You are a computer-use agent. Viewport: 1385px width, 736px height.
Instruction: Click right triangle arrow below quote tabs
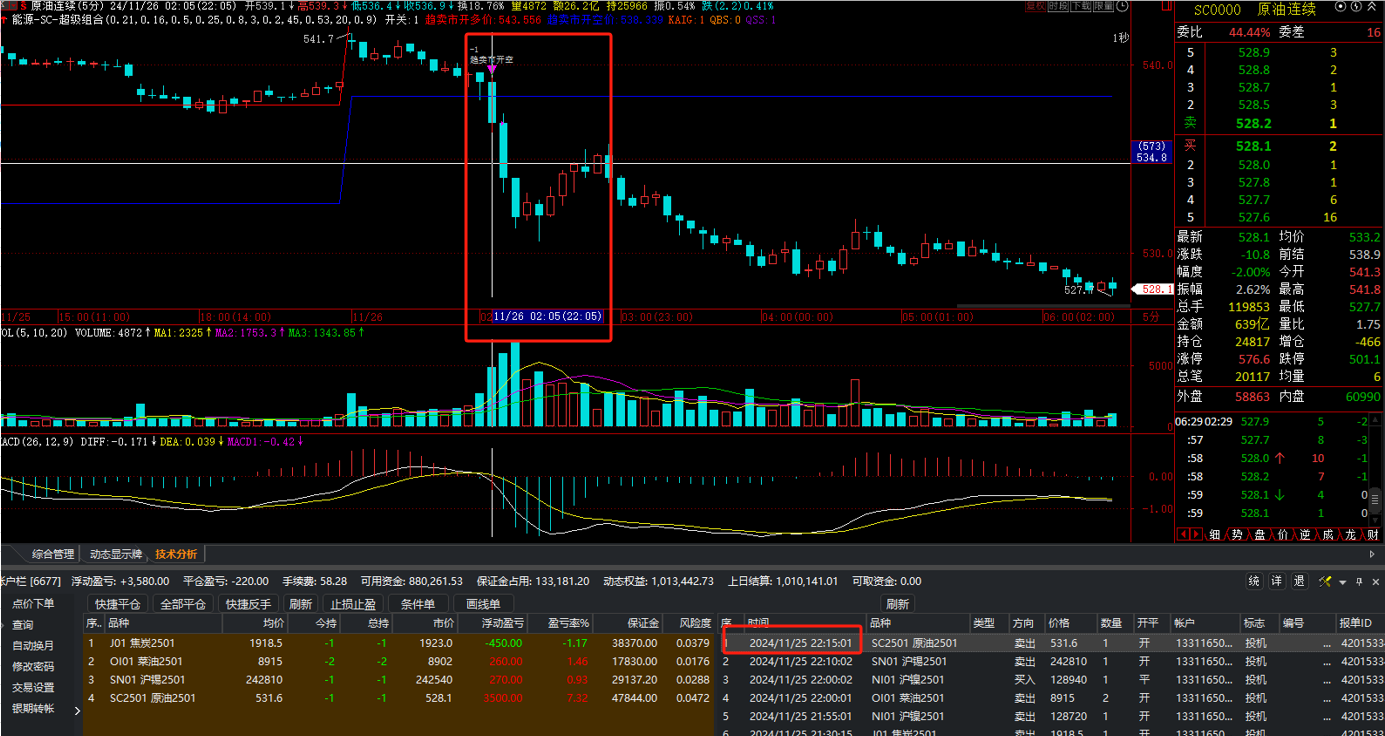[1372, 554]
